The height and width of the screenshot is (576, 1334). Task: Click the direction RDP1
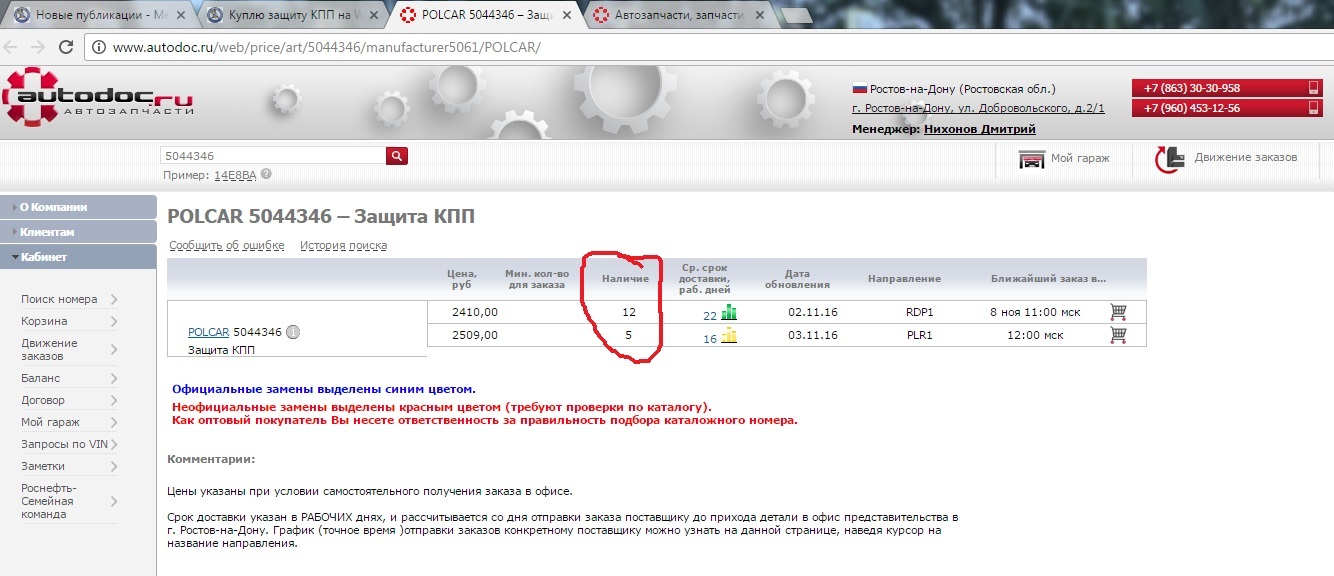coord(919,312)
